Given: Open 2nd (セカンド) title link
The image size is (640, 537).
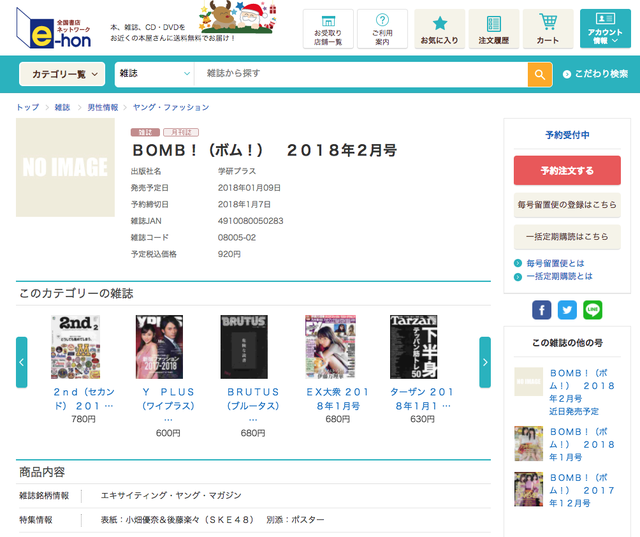Looking at the screenshot, I should pos(84,399).
